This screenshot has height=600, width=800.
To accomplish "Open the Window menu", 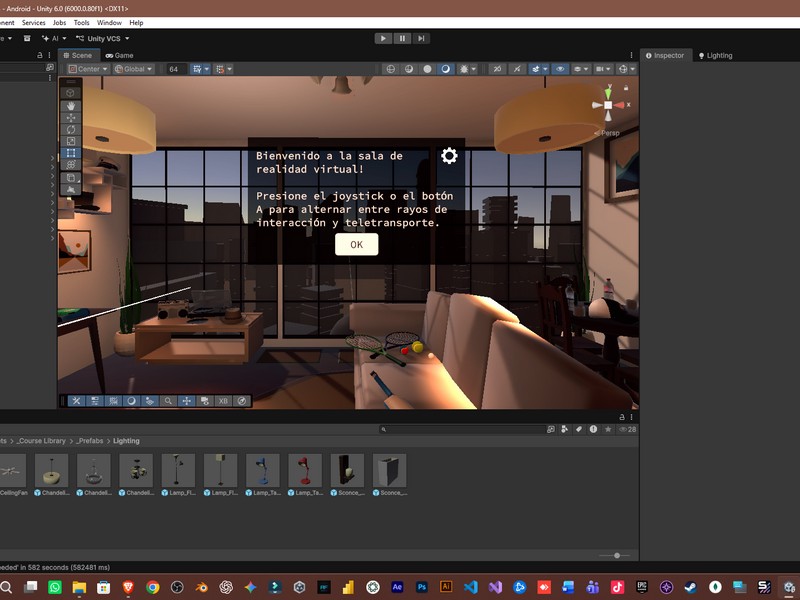I will [109, 22].
